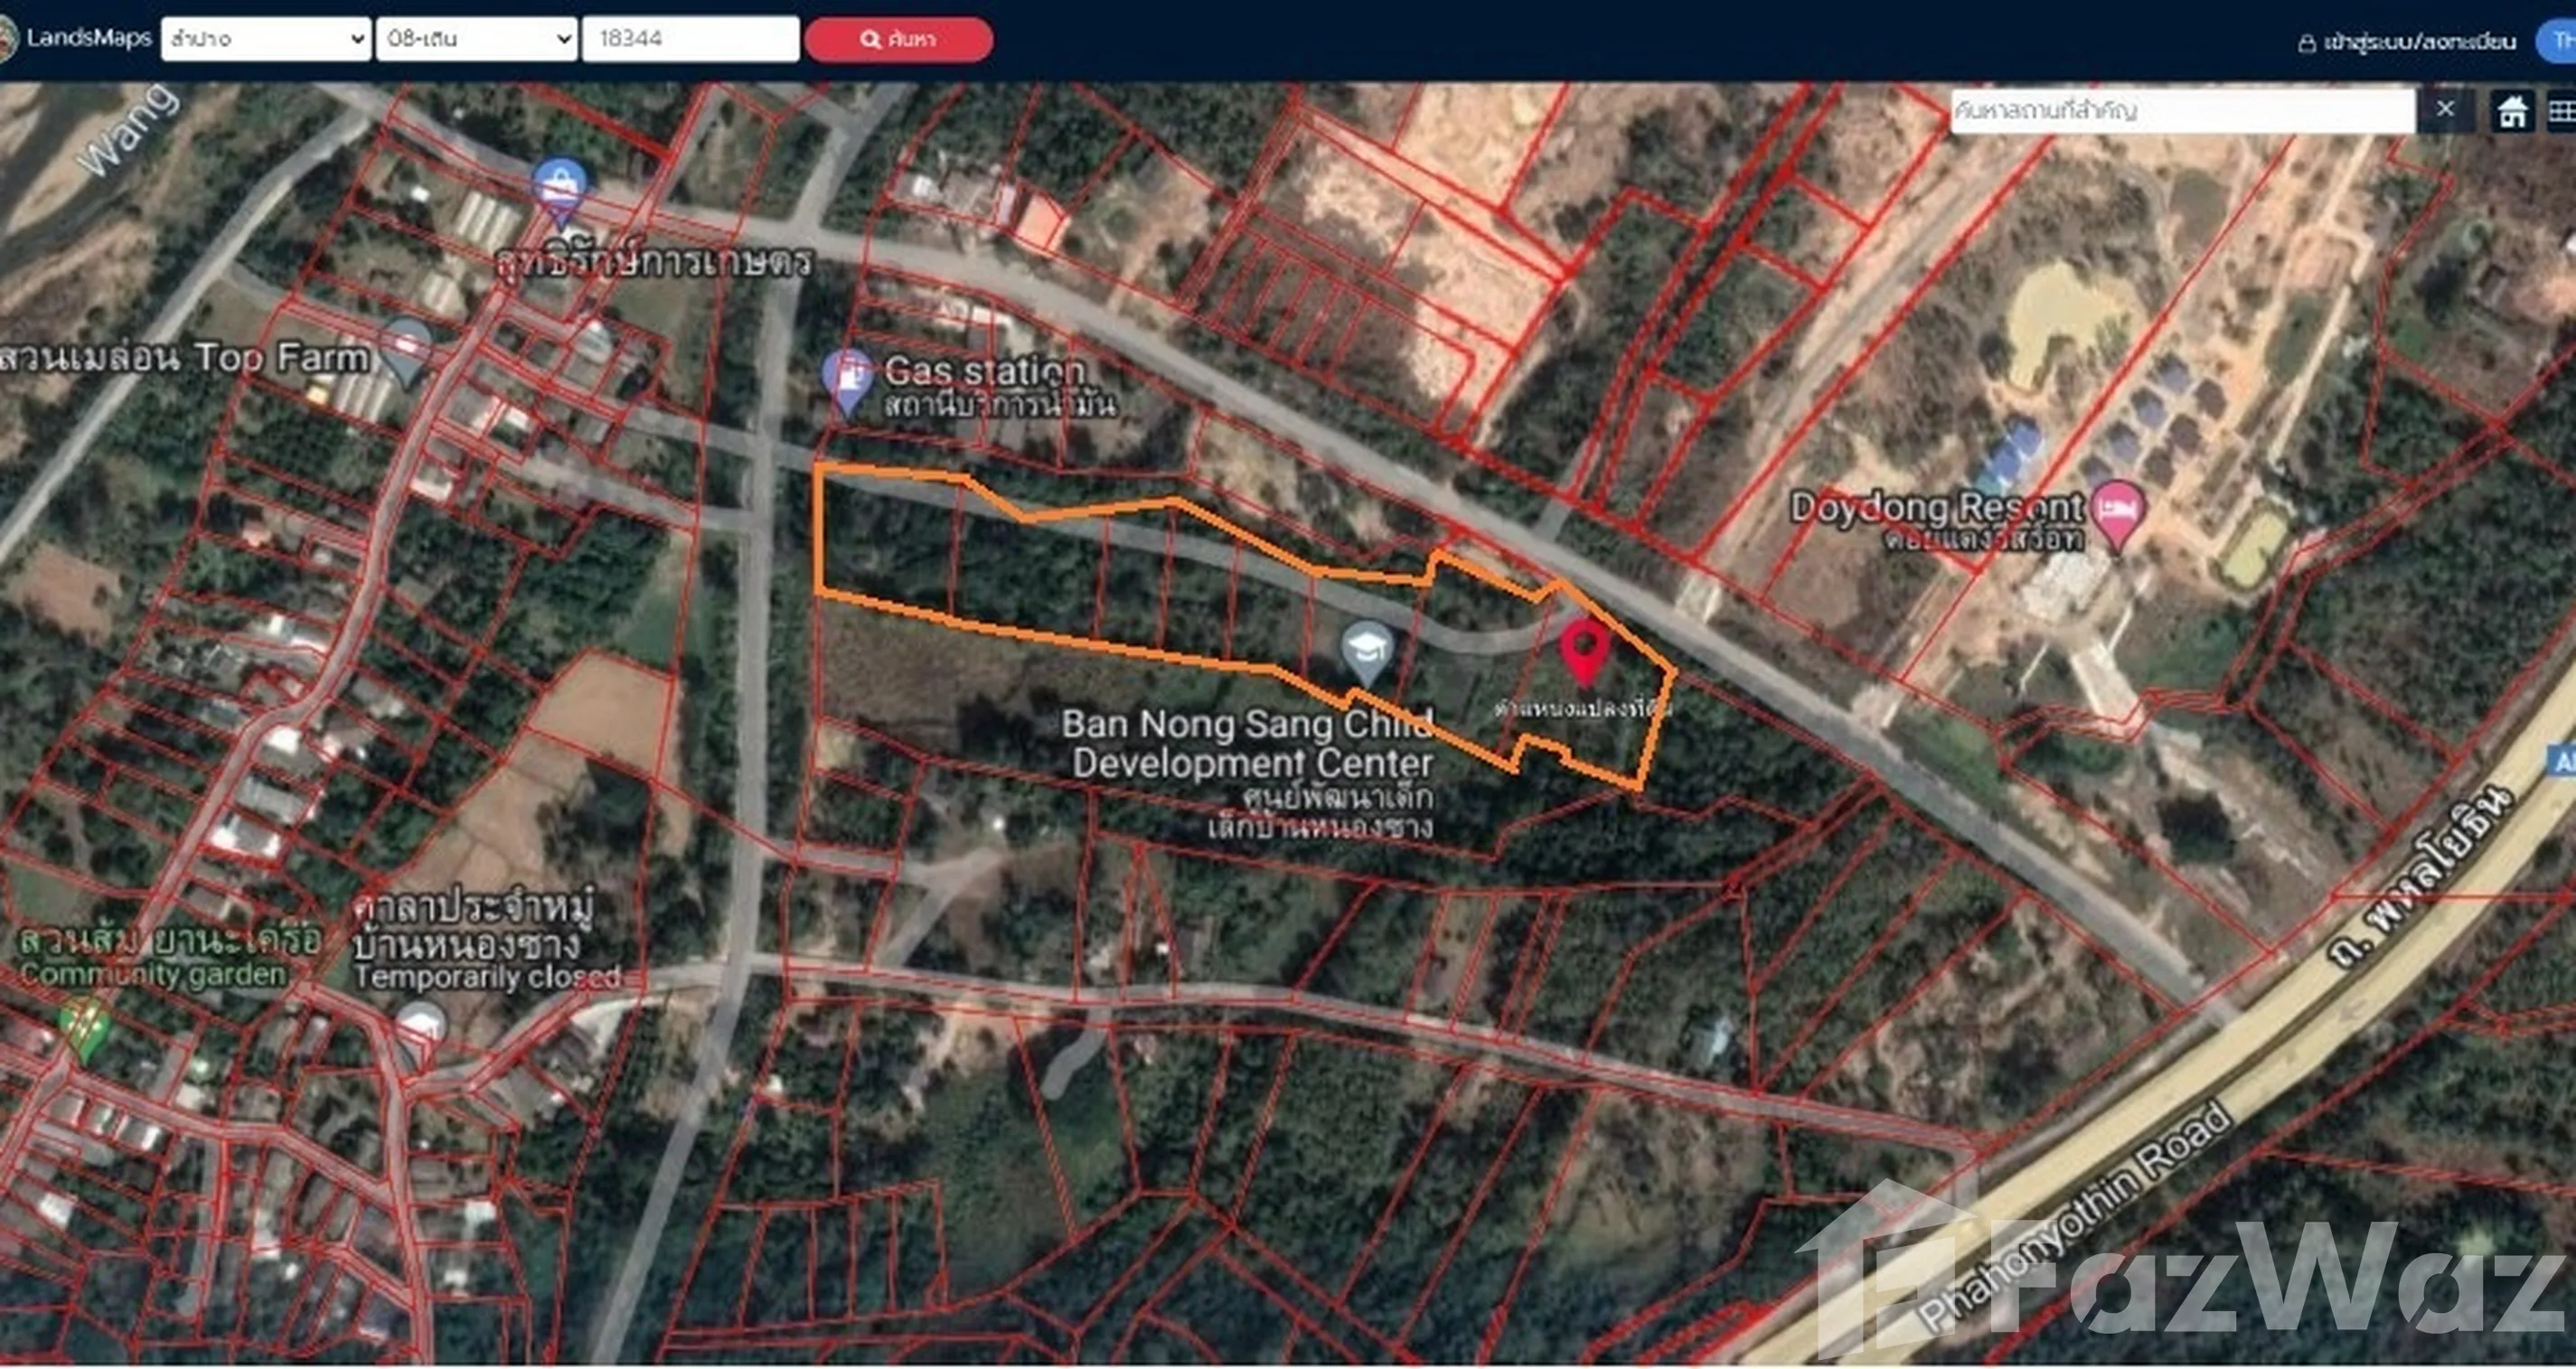Open the province dropdown showing ลำปาง
The image size is (2576, 1369).
pos(266,39)
